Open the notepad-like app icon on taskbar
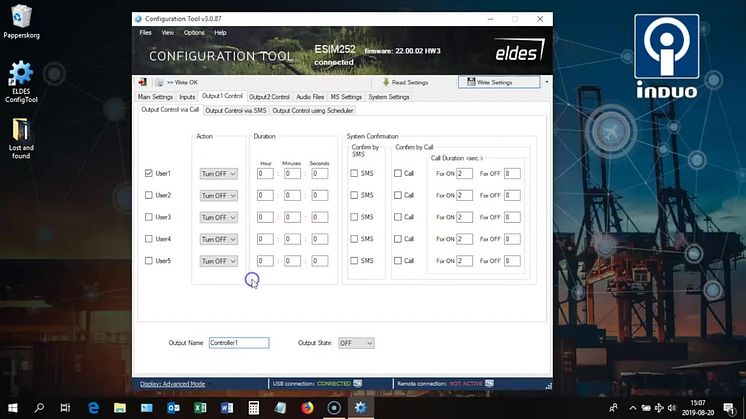Screen dimensions: 746x419 [x=280, y=408]
